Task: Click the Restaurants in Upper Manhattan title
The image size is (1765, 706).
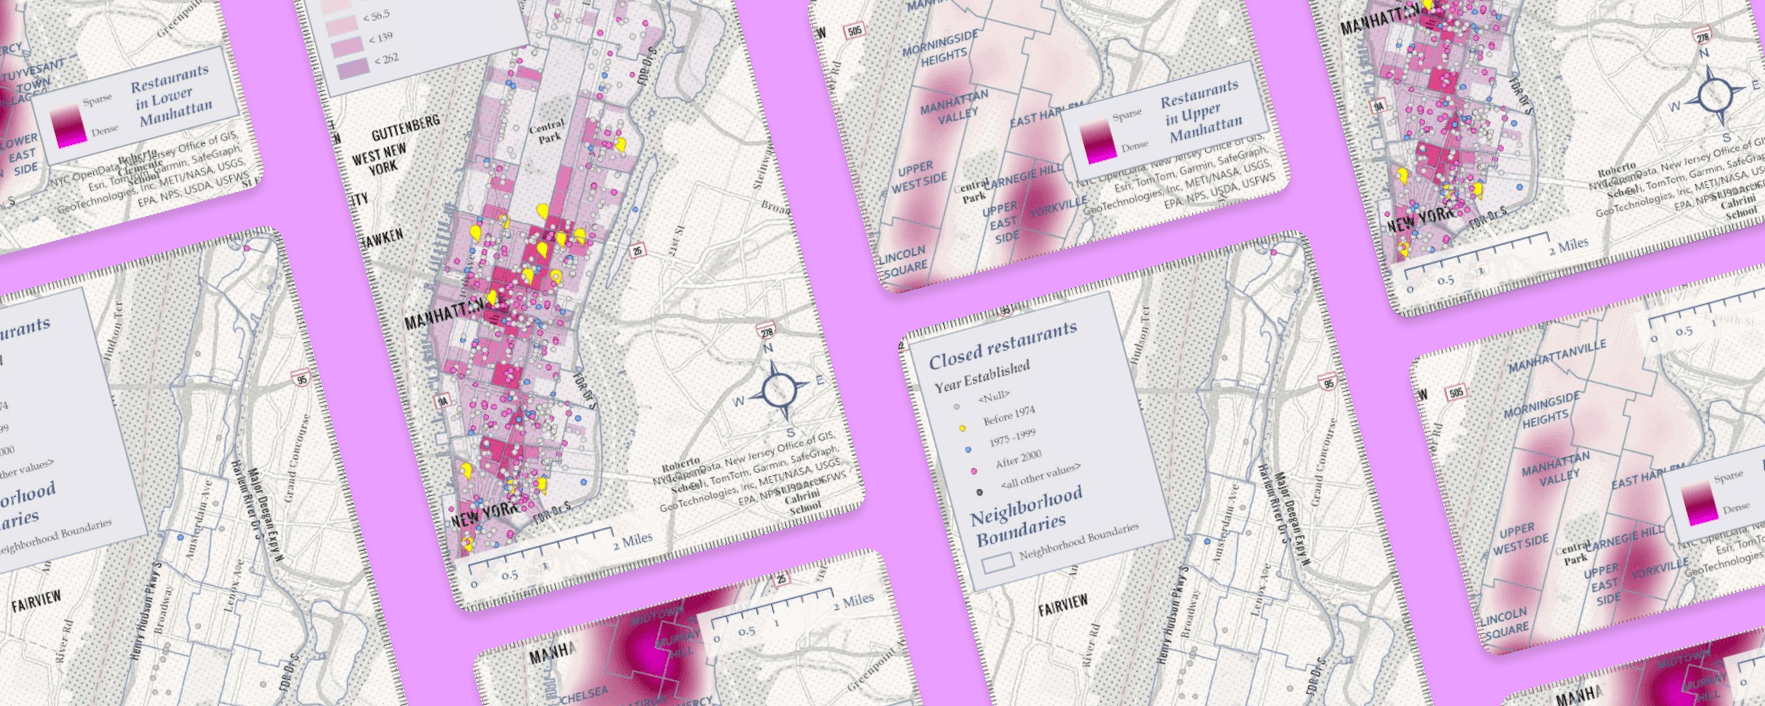Action: 1201,112
